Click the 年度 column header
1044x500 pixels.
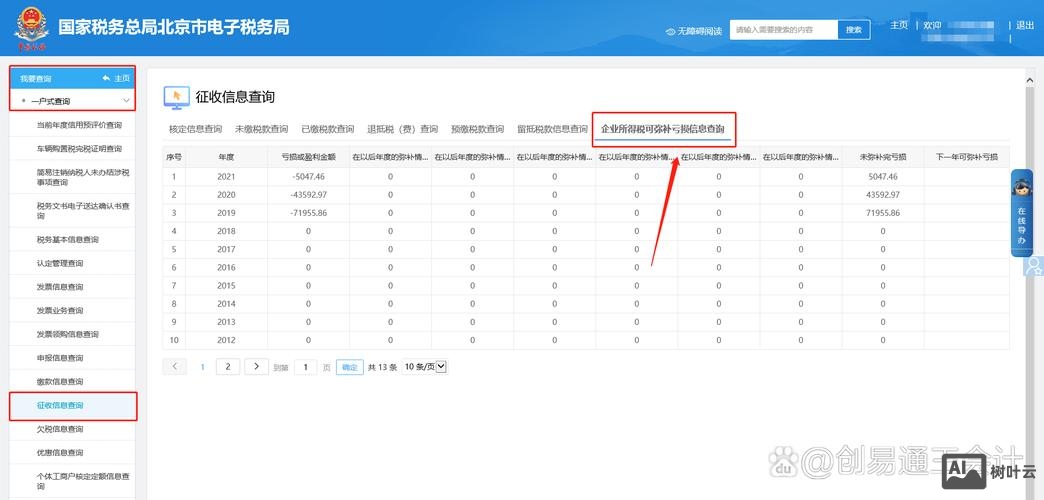click(x=226, y=157)
